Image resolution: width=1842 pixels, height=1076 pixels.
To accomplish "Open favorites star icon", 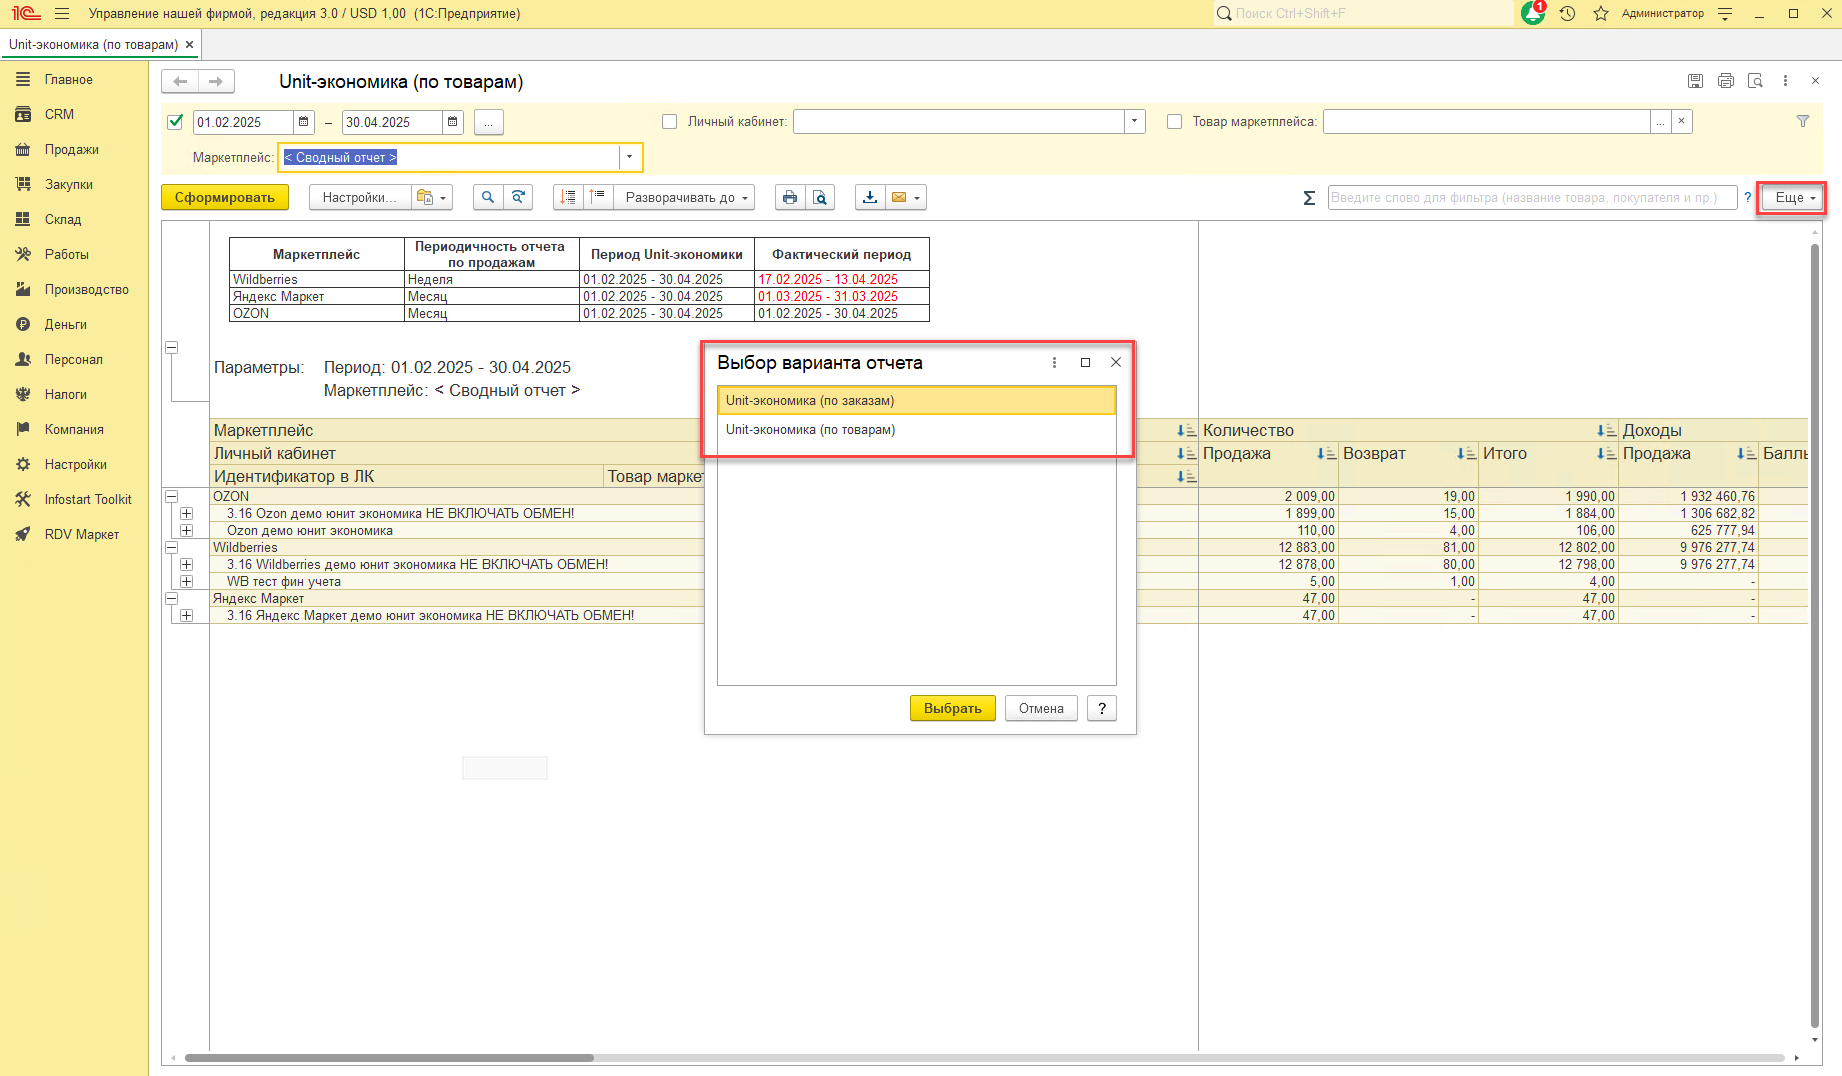I will (x=1601, y=14).
